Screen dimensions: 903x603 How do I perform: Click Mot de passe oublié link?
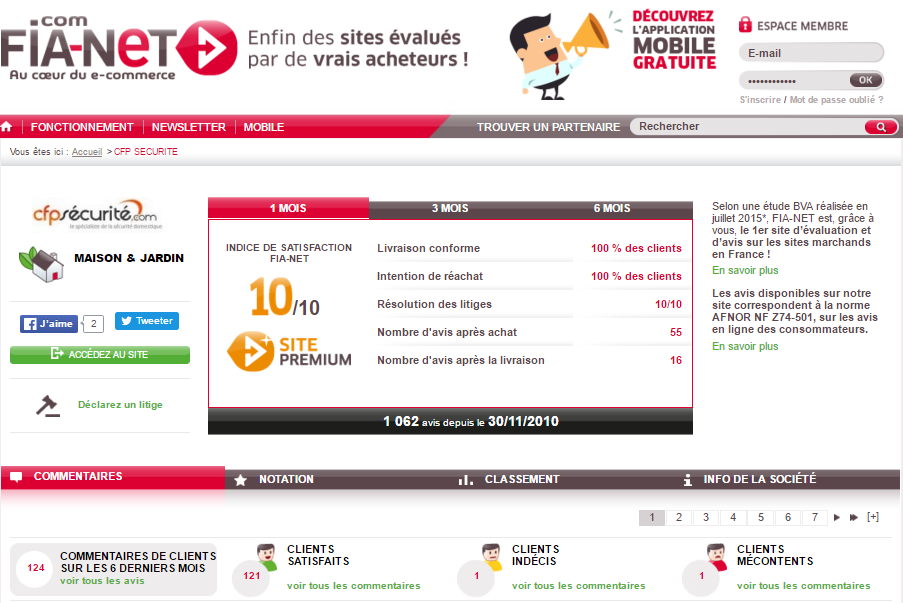tap(836, 100)
